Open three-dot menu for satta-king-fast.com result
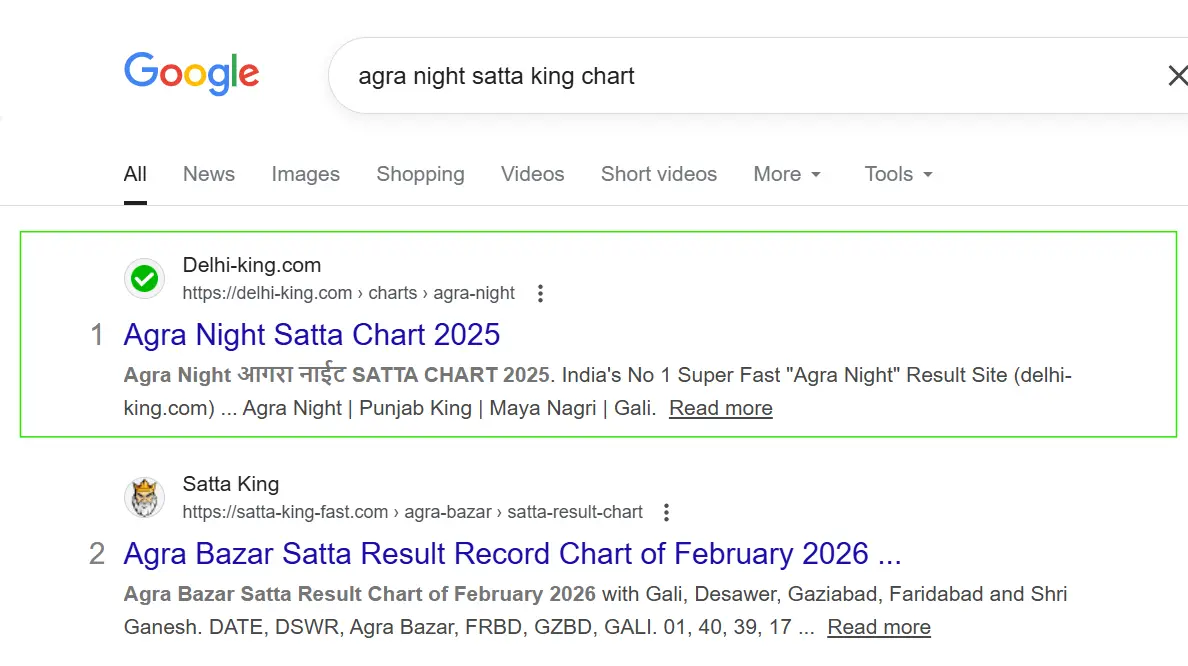The height and width of the screenshot is (666, 1188). 667,512
